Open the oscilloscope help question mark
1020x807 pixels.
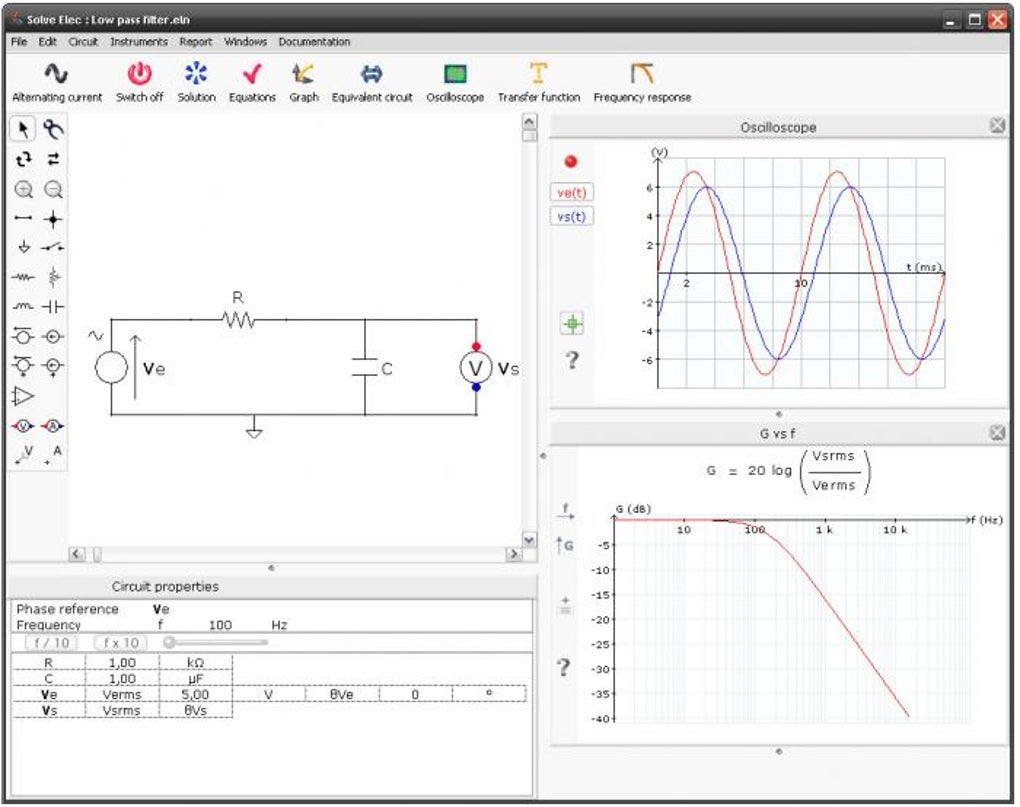(572, 360)
